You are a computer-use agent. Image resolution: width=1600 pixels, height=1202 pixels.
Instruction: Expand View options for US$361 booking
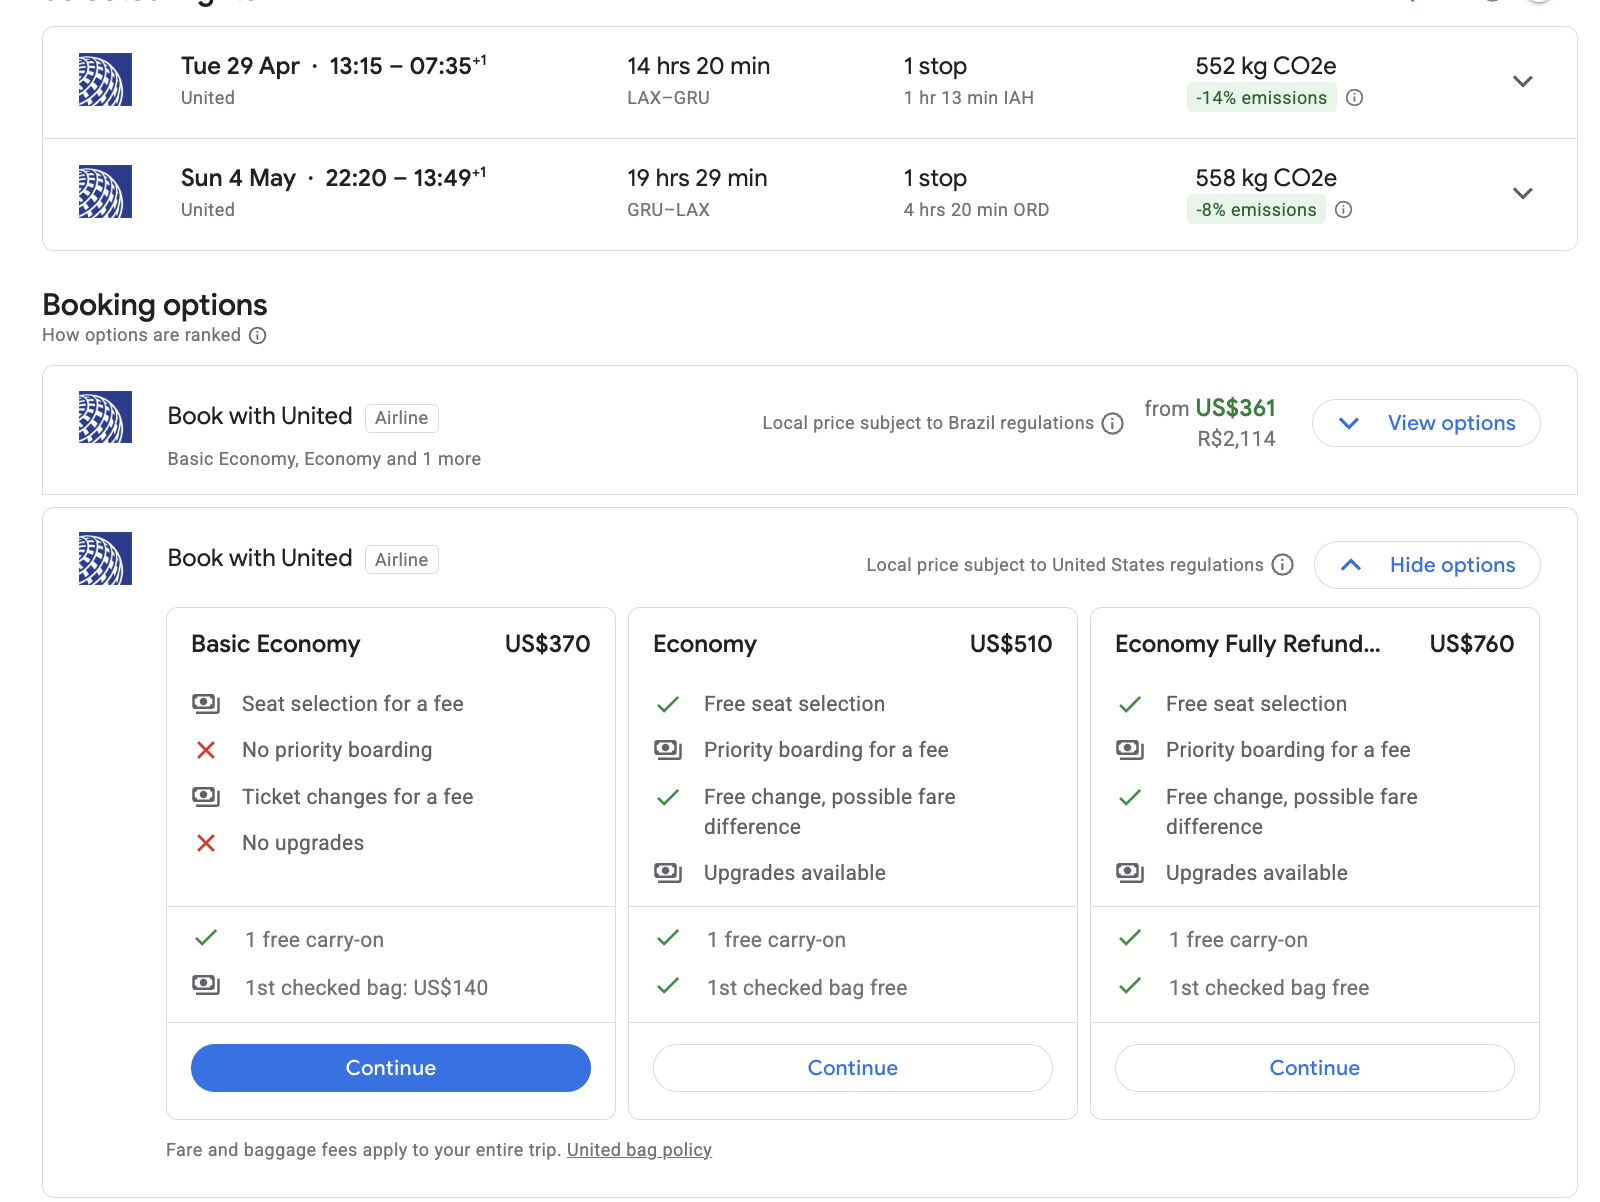point(1426,424)
